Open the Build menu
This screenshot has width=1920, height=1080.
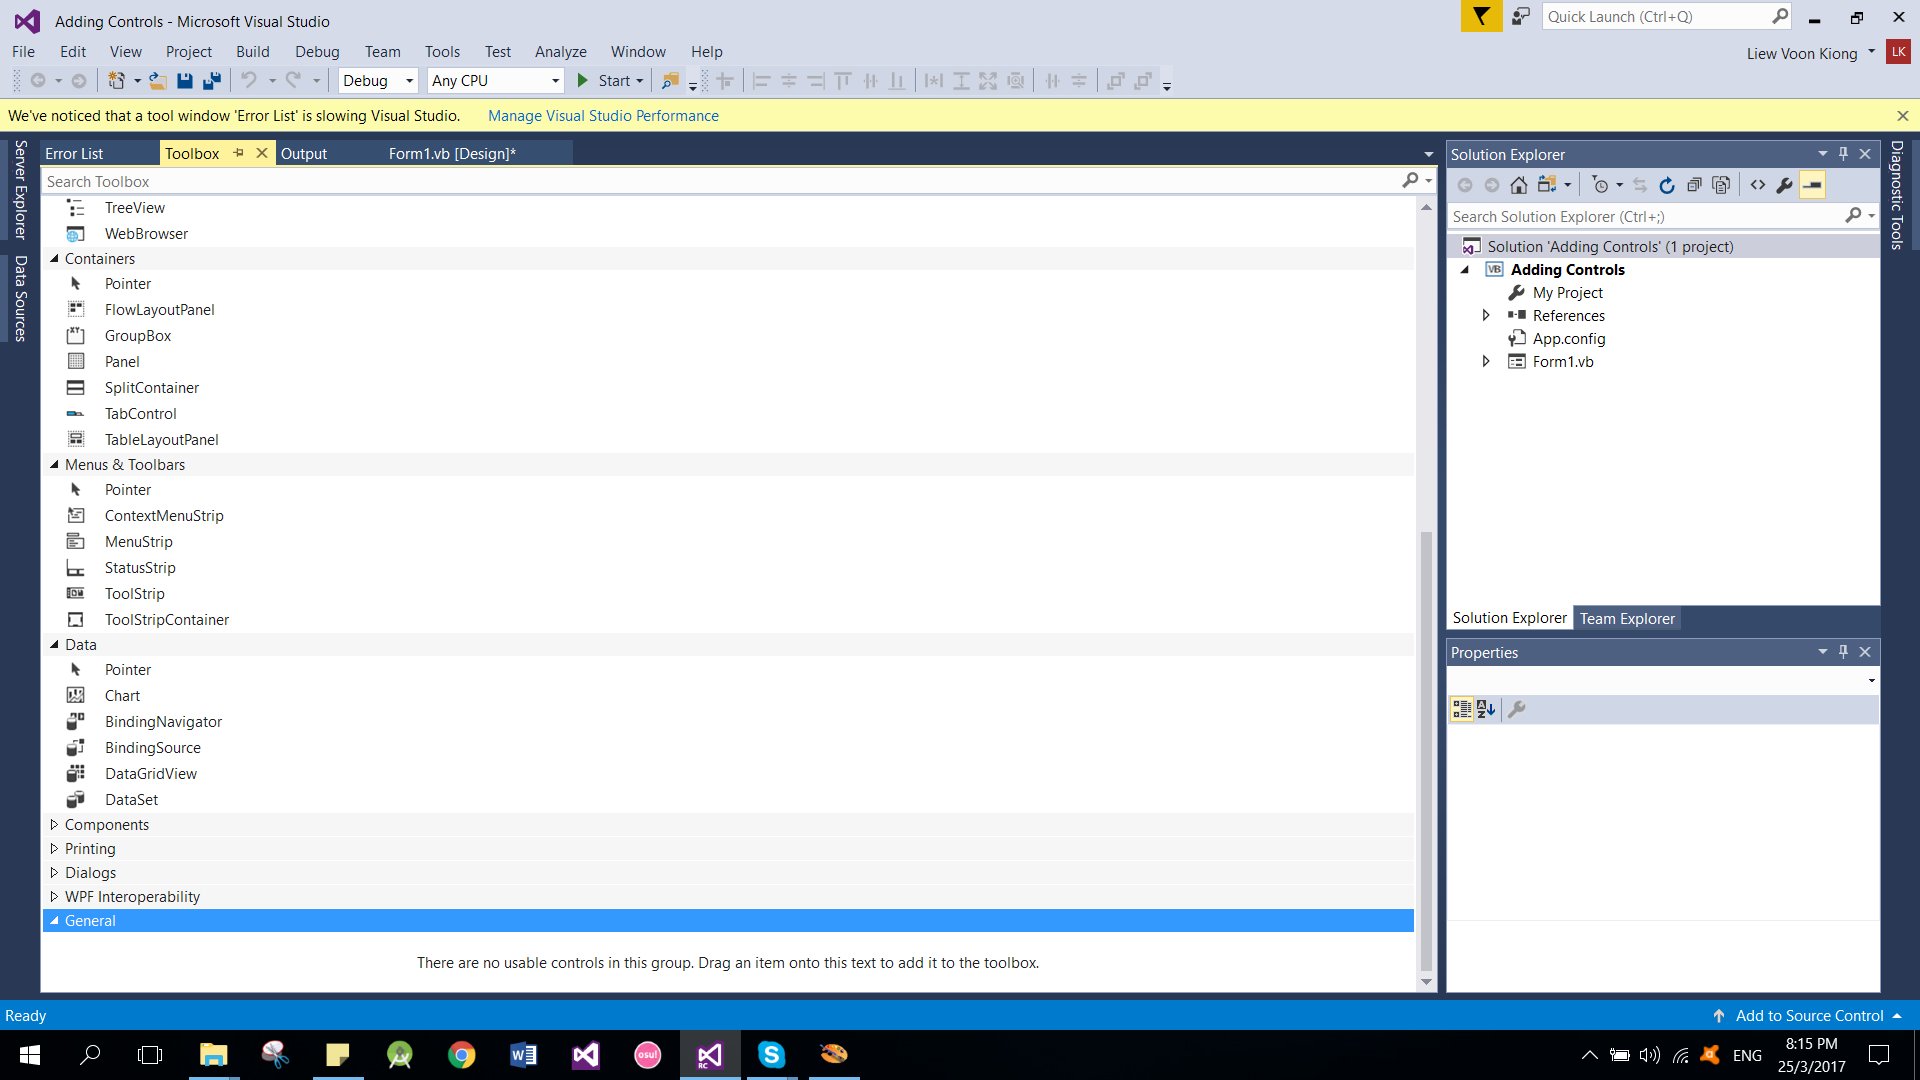click(x=252, y=52)
